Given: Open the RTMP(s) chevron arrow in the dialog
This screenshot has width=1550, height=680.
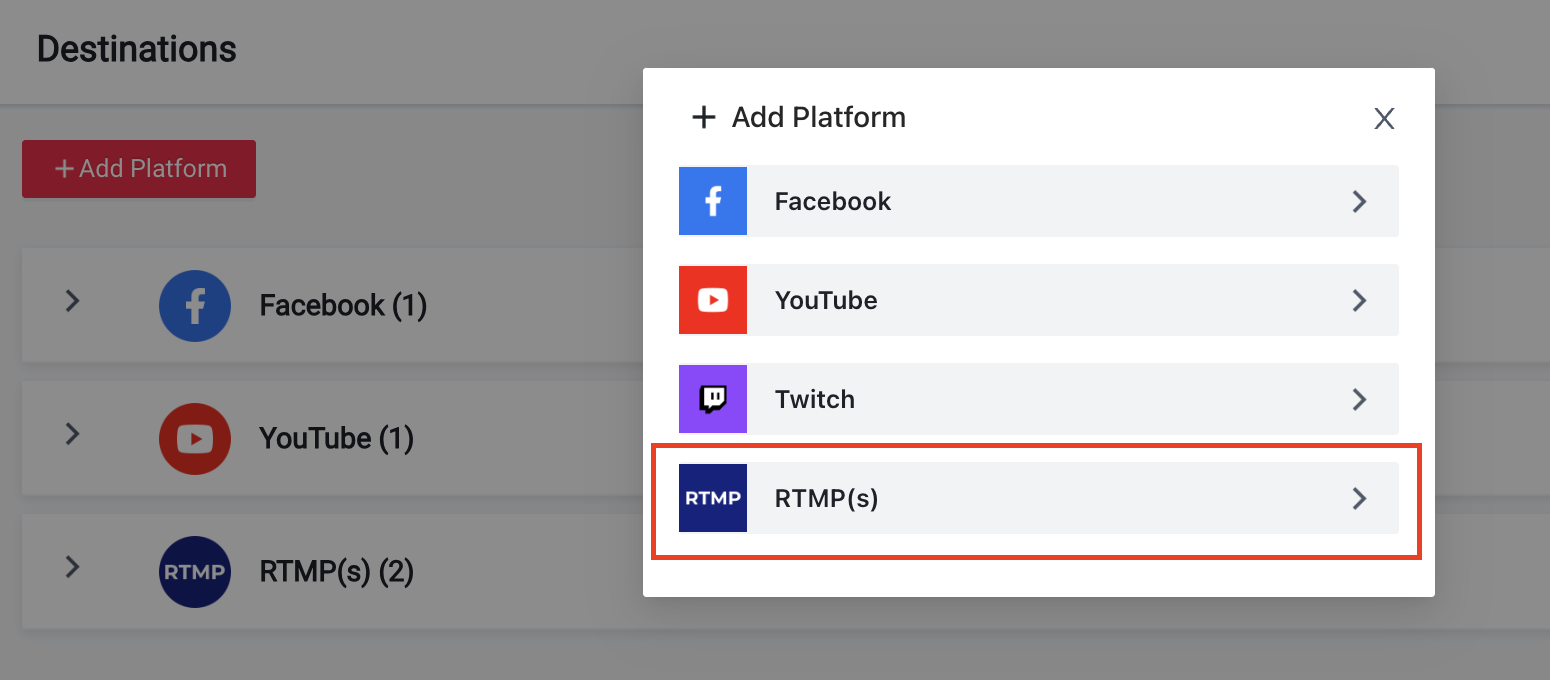Looking at the screenshot, I should (1359, 498).
